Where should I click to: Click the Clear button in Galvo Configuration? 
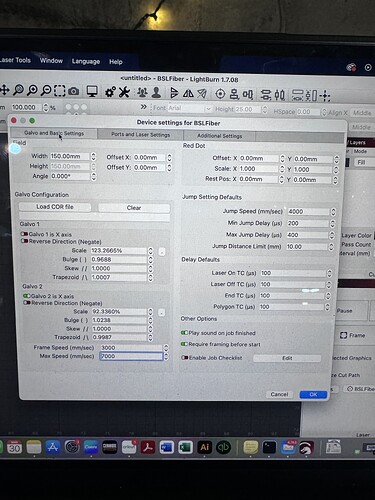coord(134,208)
